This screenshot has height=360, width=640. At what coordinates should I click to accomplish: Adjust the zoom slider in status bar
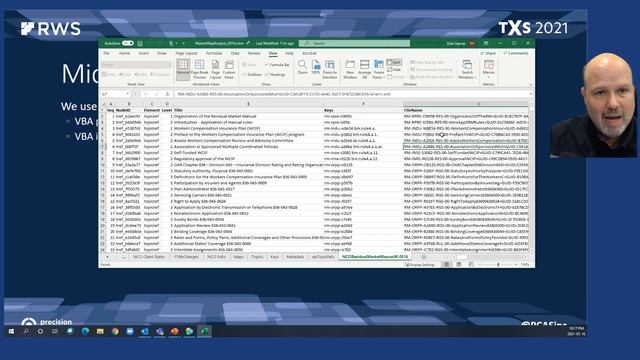tap(498, 264)
